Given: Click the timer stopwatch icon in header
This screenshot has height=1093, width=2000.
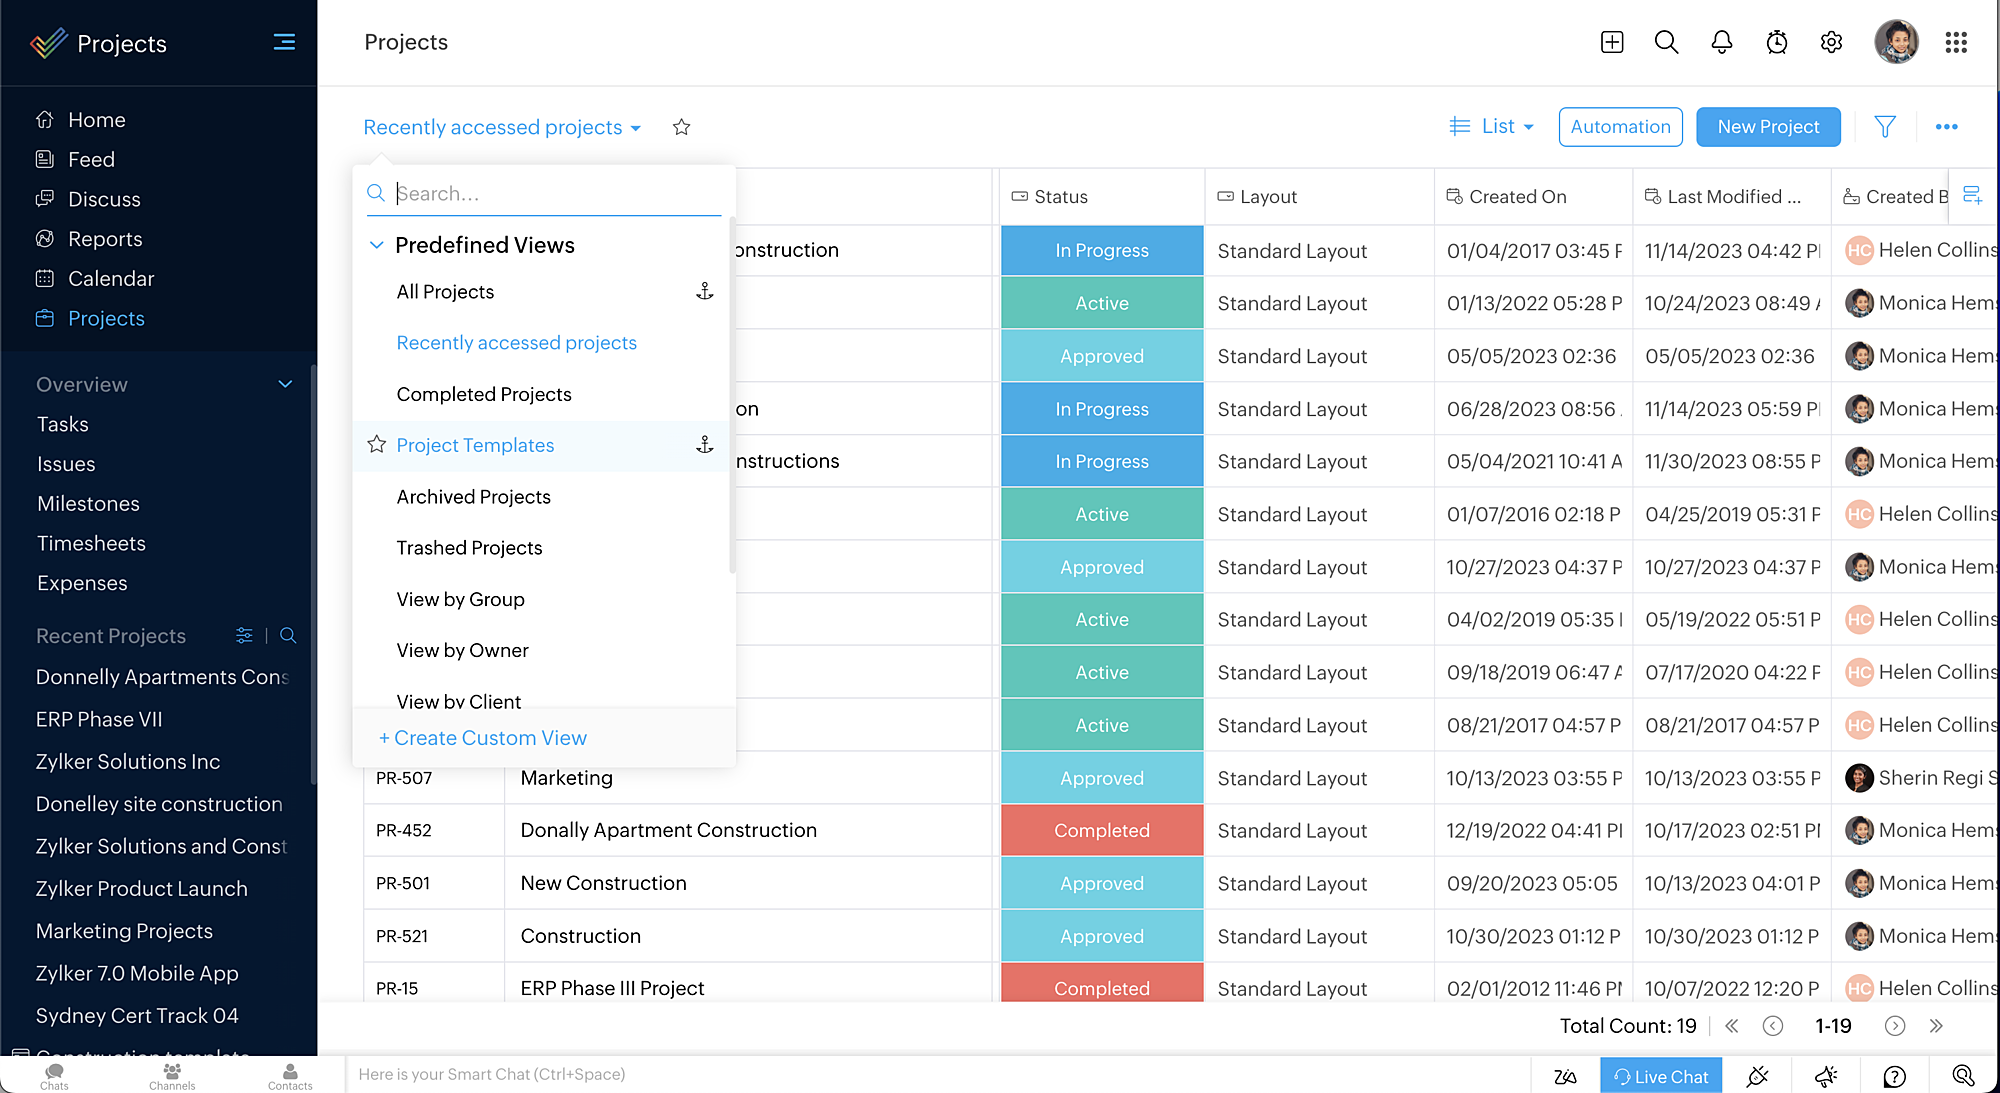Looking at the screenshot, I should (x=1776, y=42).
